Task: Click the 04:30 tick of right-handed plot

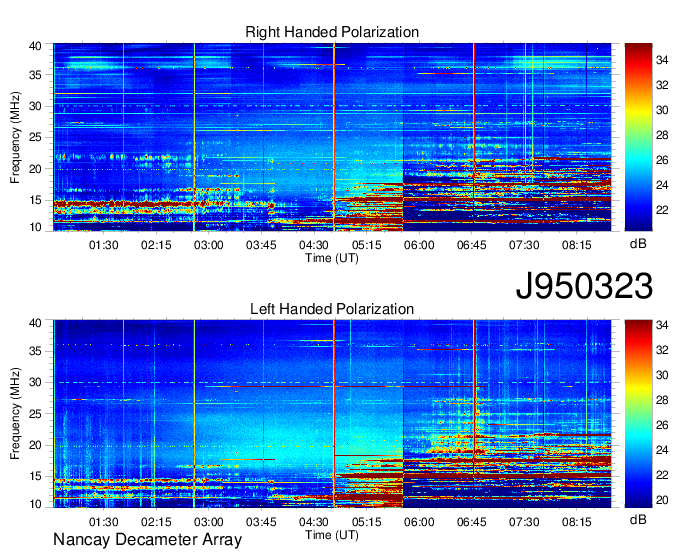Action: pos(314,245)
